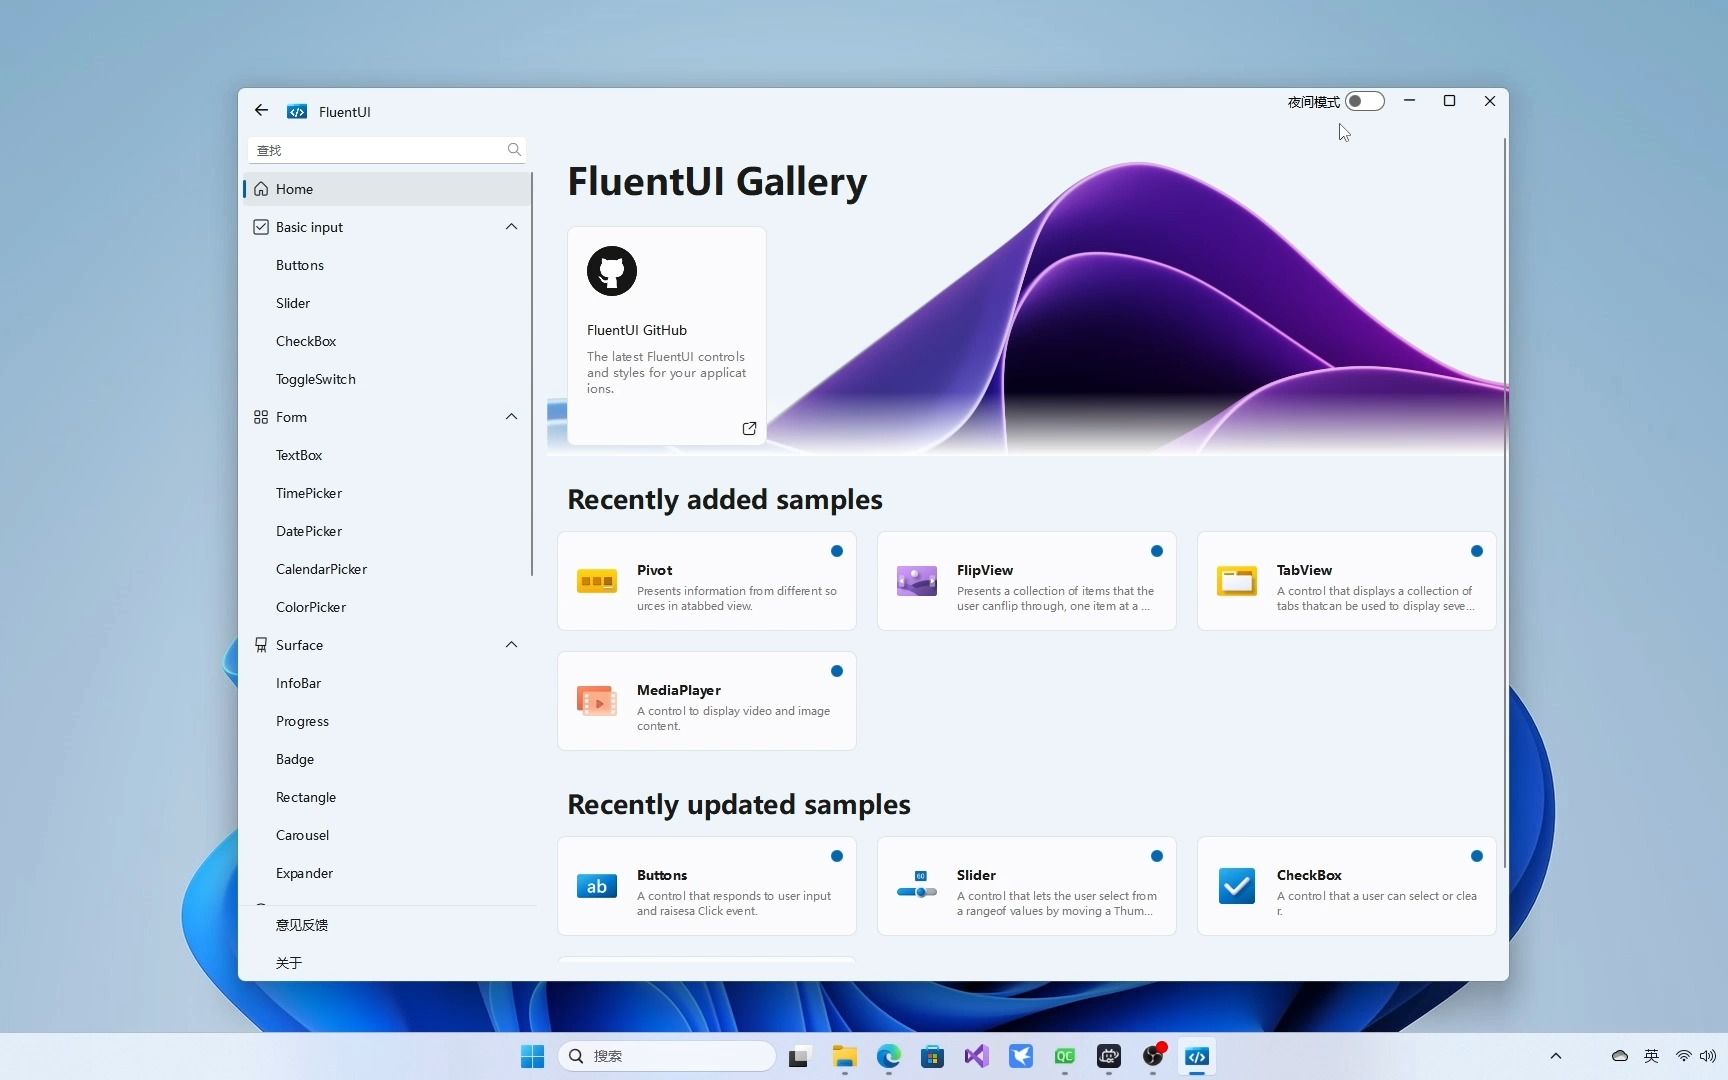Image resolution: width=1728 pixels, height=1080 pixels.
Task: Click the MediaPlayer sample thumbnail icon
Action: pyautogui.click(x=596, y=701)
